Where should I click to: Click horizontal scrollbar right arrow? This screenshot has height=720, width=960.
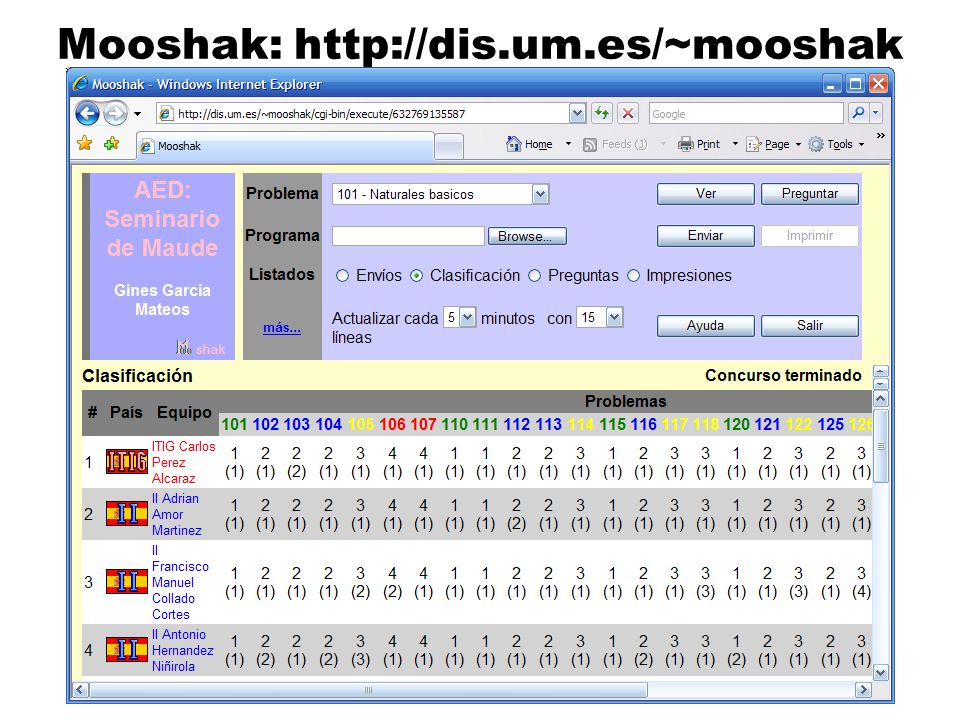863,690
